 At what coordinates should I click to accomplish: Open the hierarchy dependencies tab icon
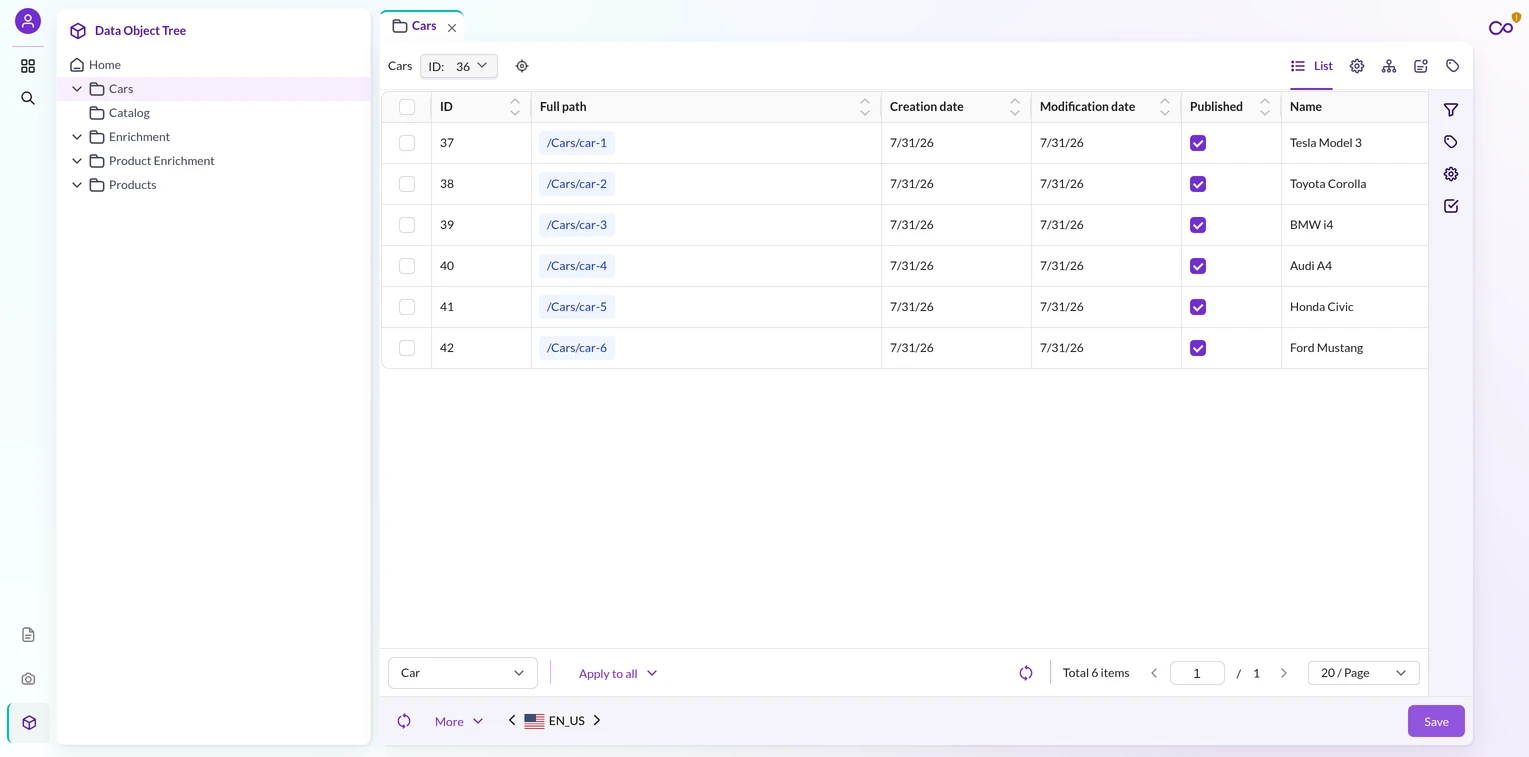1389,66
